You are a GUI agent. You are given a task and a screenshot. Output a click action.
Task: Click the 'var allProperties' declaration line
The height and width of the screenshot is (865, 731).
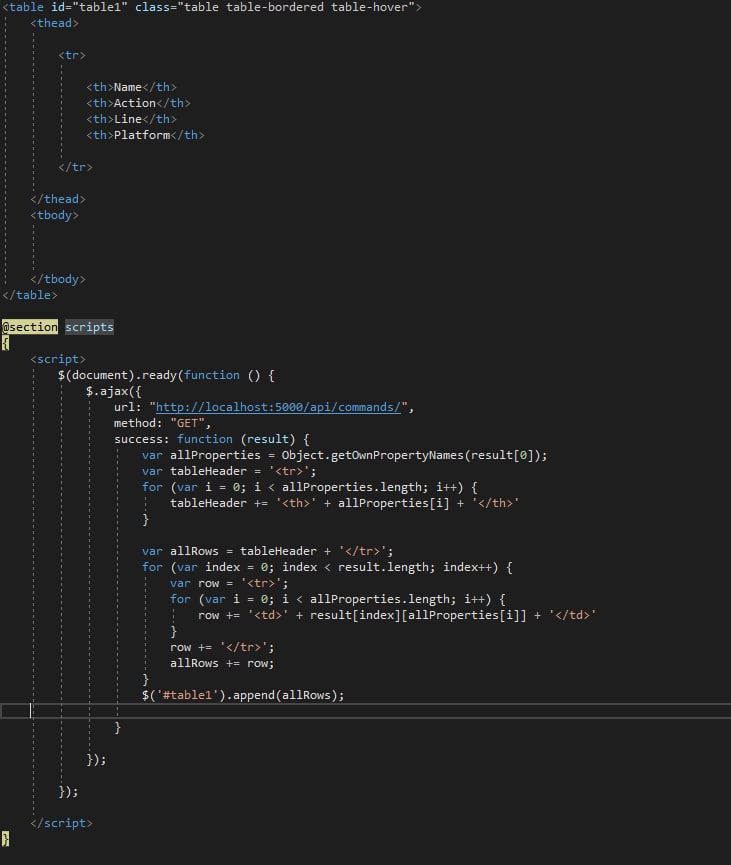(344, 455)
